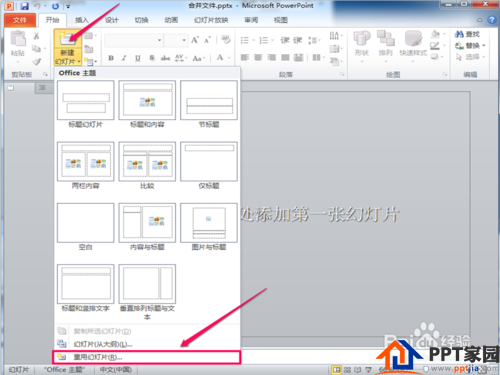This screenshot has height=375, width=500.
Task: Open the File tab button
Action: click(x=20, y=20)
